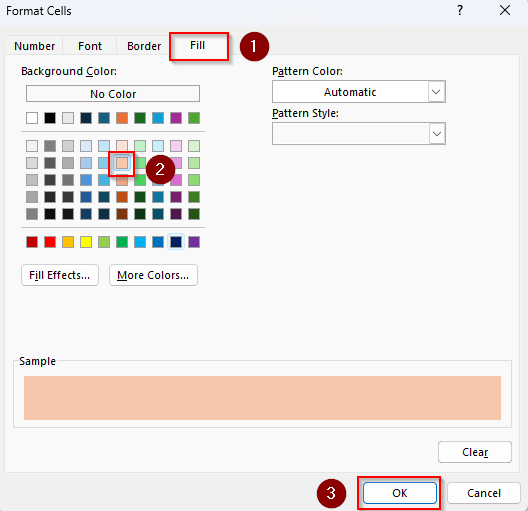
Task: Switch to the Font tab
Action: (x=90, y=46)
